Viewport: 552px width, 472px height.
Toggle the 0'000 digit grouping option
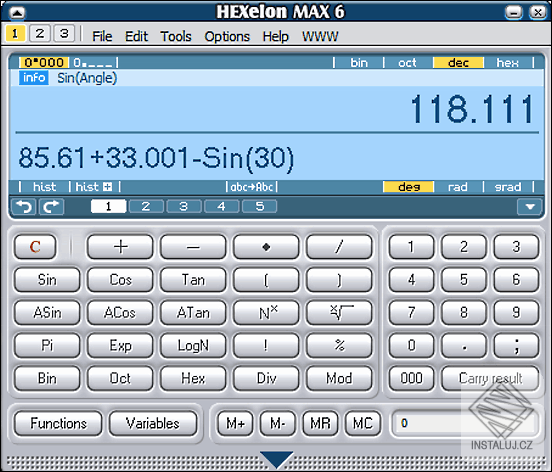tap(44, 63)
